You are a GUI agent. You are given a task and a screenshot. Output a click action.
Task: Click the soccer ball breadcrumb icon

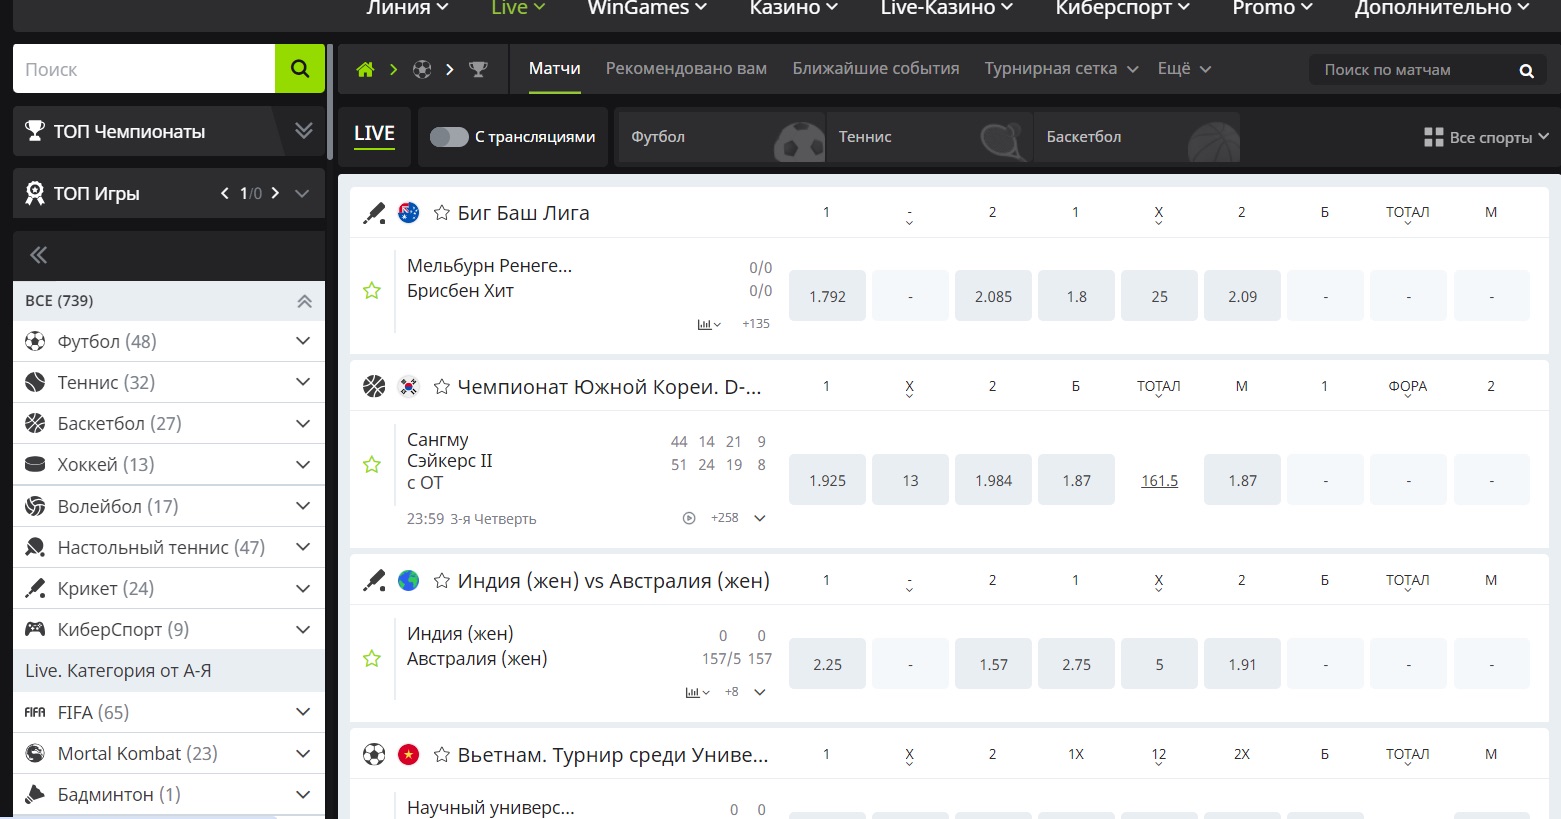click(422, 69)
